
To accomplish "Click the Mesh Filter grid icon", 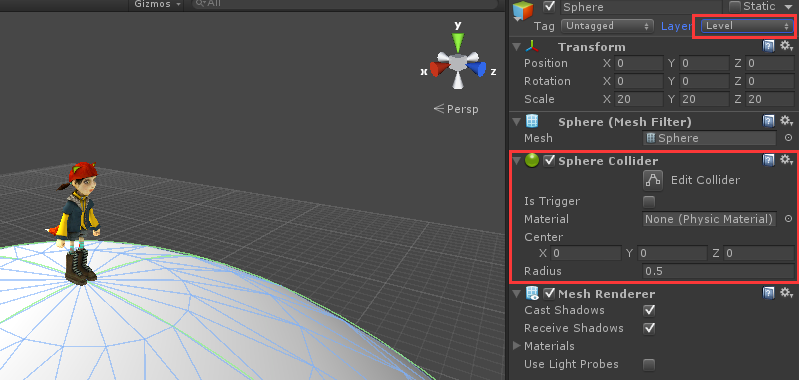I will (532, 121).
